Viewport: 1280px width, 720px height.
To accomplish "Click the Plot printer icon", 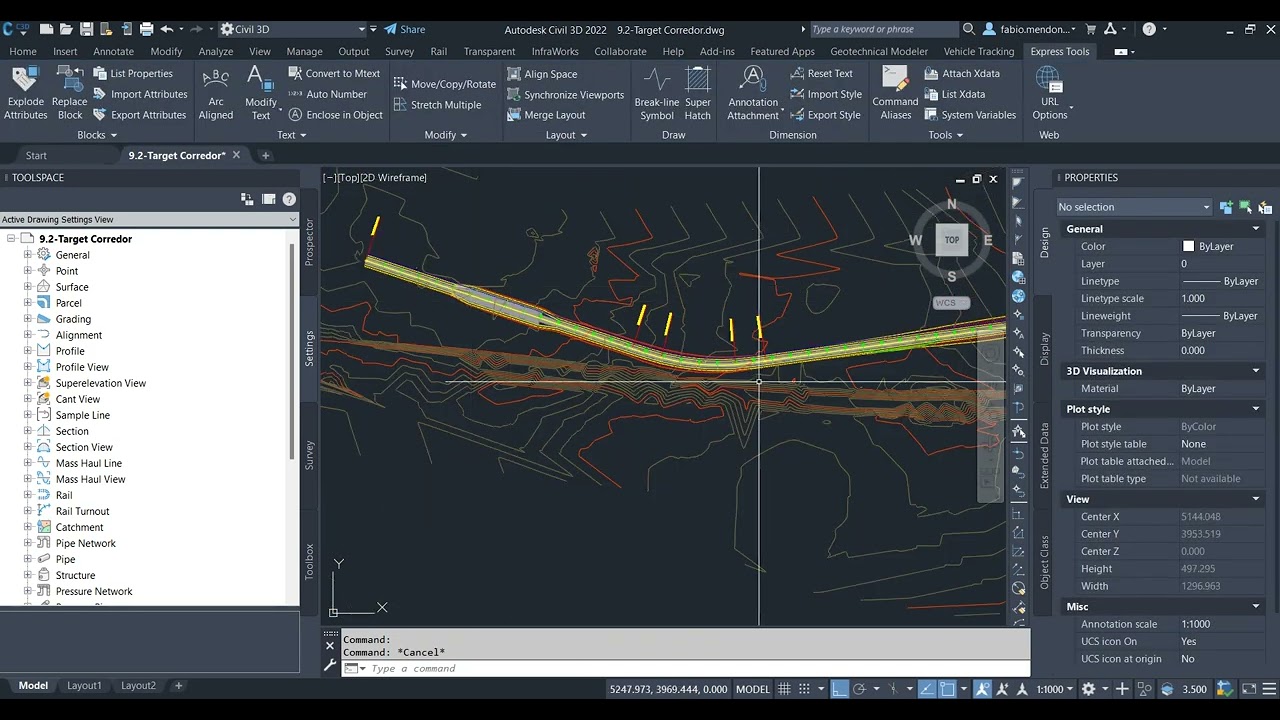I will [147, 29].
